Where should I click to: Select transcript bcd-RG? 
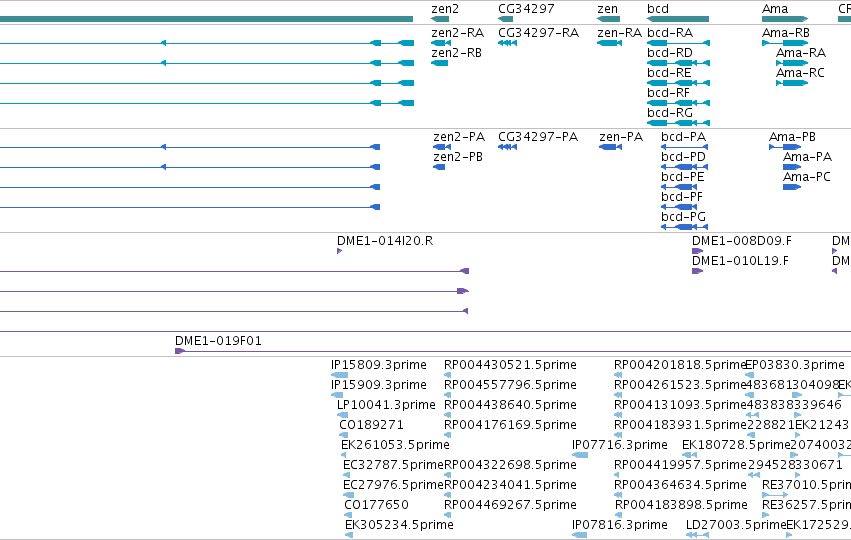coord(670,113)
